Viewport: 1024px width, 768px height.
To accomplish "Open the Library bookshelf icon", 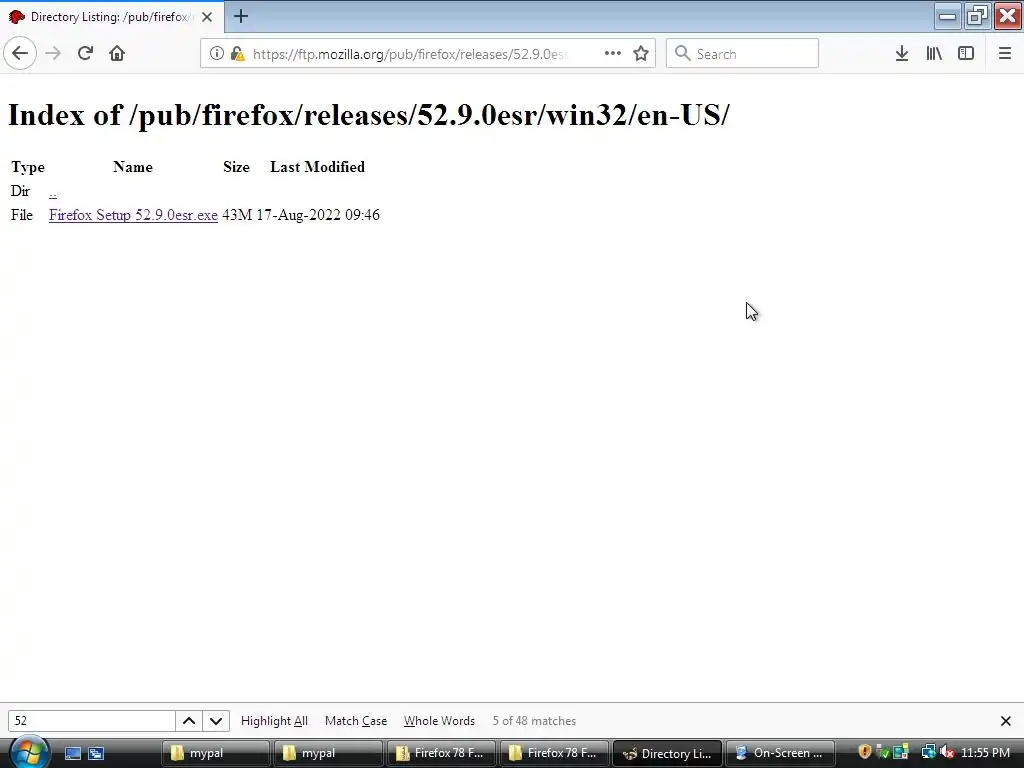I will pos(934,54).
